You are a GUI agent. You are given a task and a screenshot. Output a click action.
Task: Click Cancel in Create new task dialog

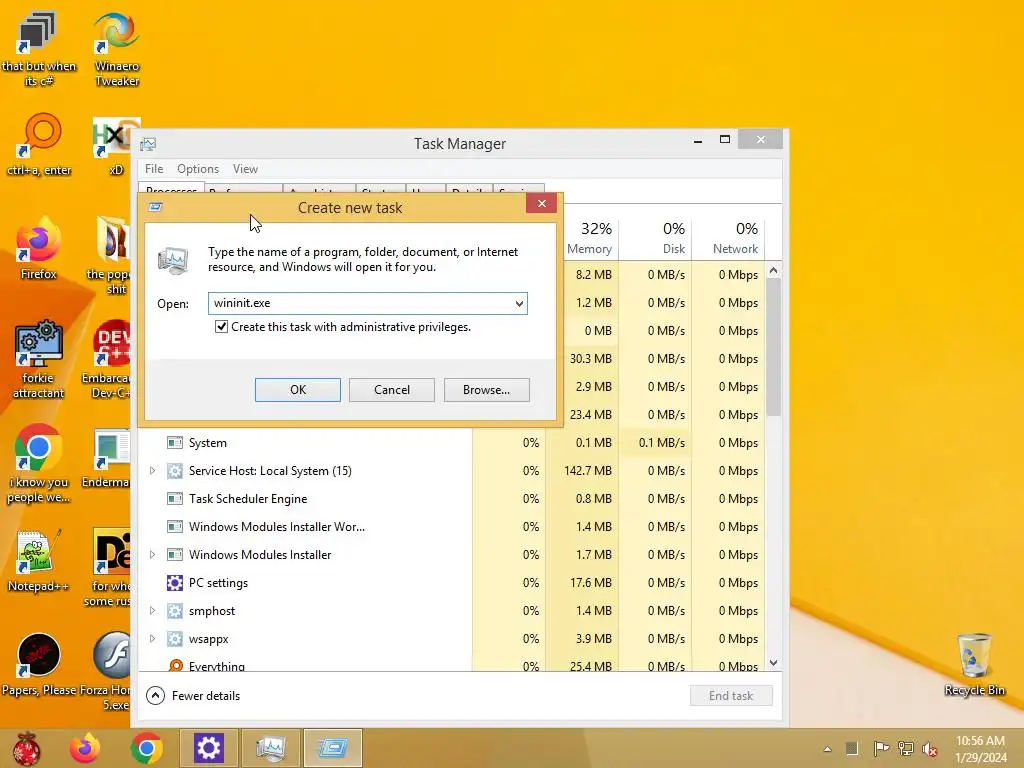[x=392, y=390]
